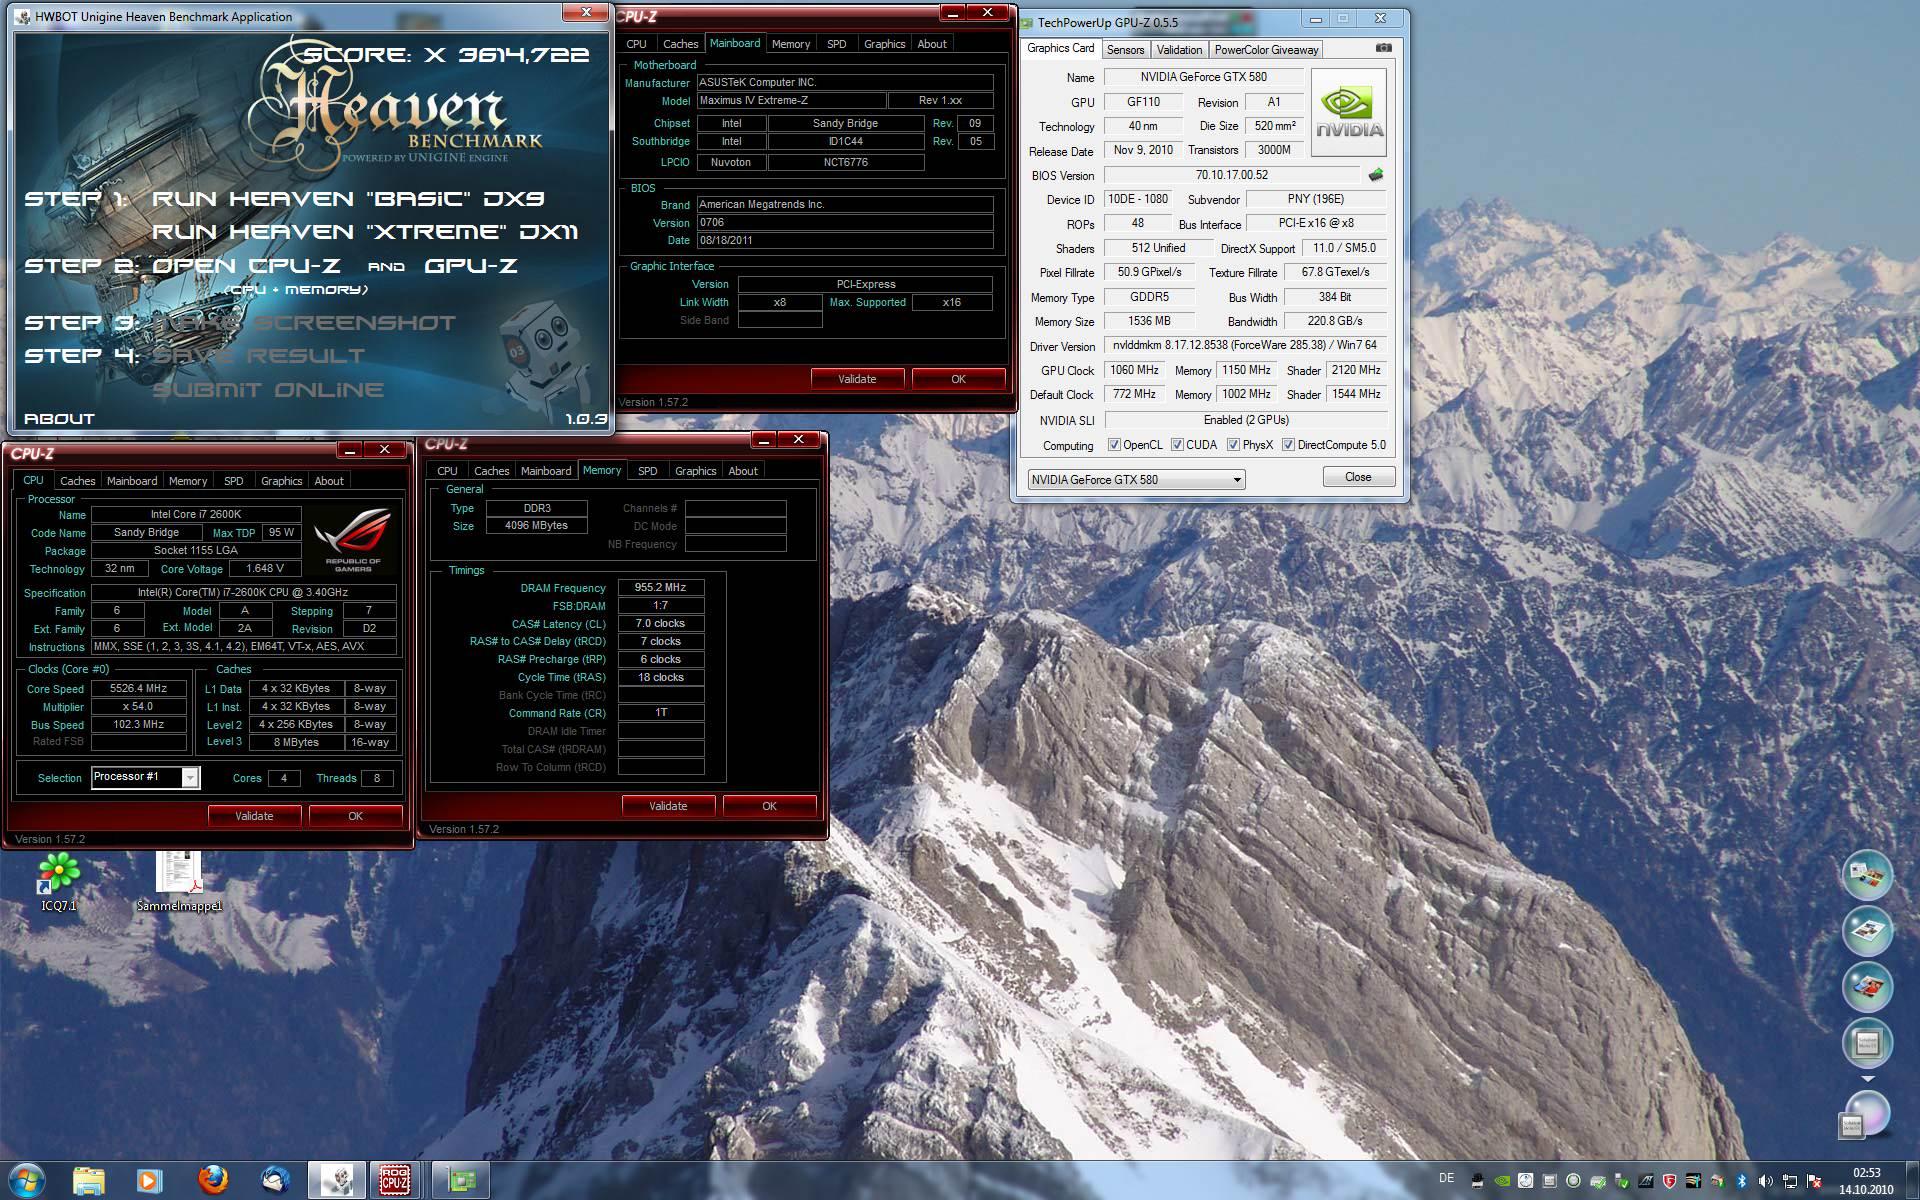Viewport: 1920px width, 1200px height.
Task: Launch Windows Media Player from the taskbar
Action: point(148,1181)
